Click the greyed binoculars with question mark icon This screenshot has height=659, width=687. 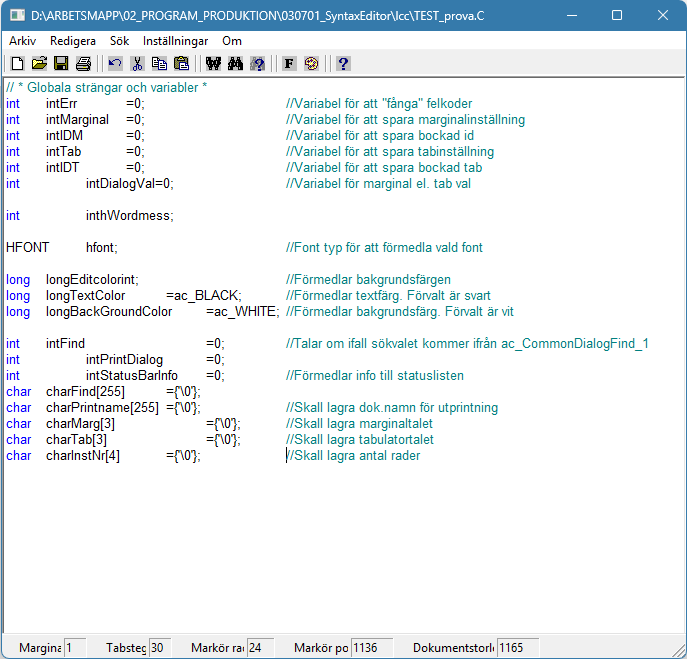click(x=258, y=64)
